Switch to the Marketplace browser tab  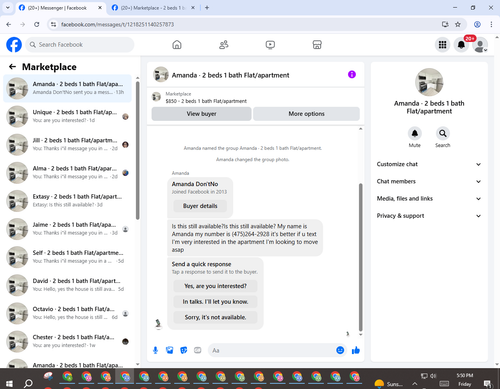[153, 8]
